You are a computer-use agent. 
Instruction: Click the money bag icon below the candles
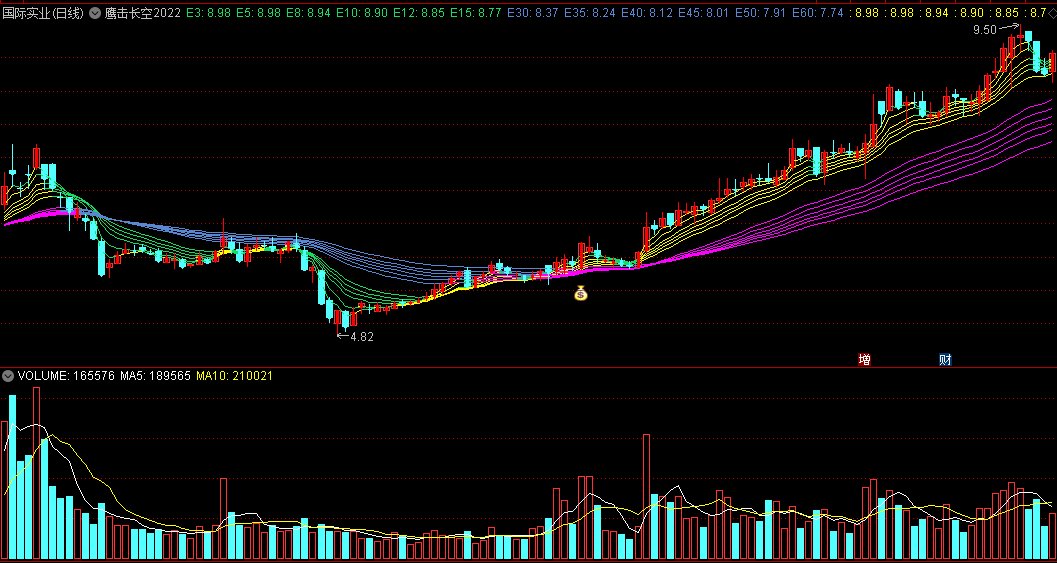581,293
